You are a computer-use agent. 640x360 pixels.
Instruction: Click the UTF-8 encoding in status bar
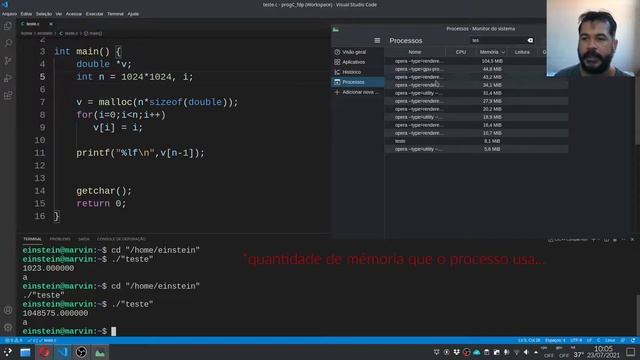pyautogui.click(x=576, y=340)
